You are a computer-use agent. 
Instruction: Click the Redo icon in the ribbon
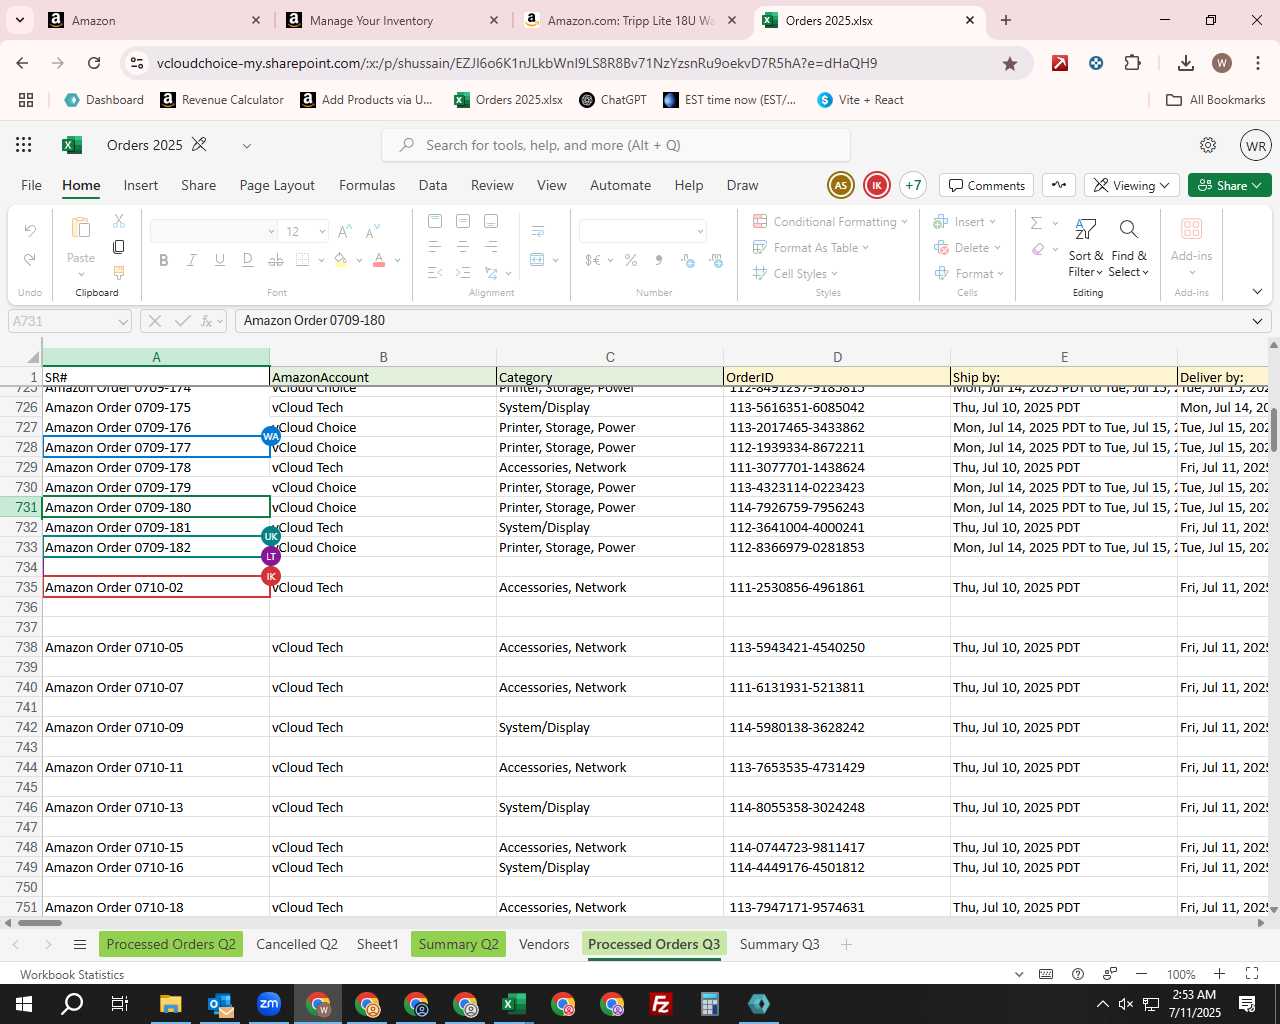click(x=30, y=259)
